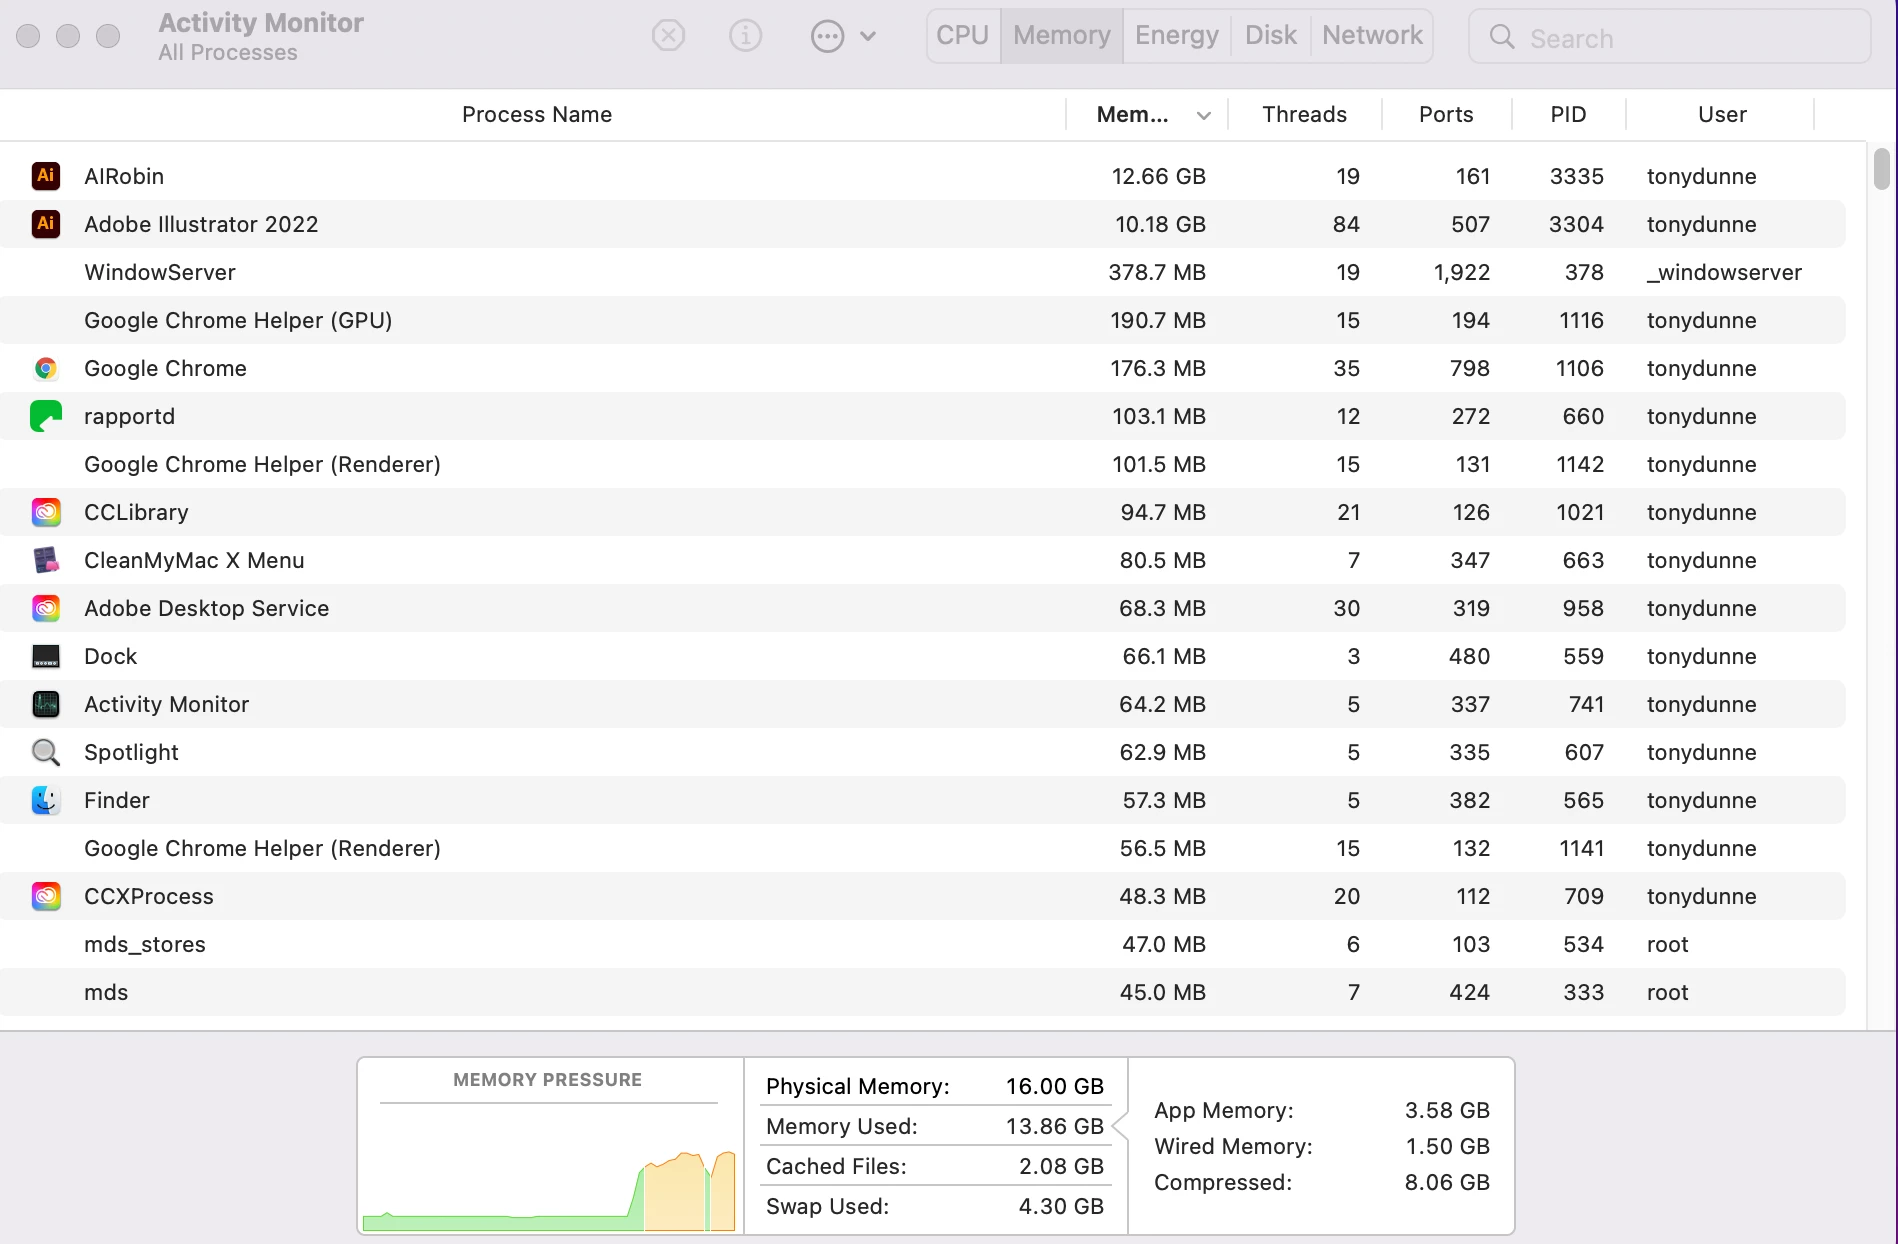1898x1244 pixels.
Task: Click the rapportd process name
Action: pyautogui.click(x=129, y=416)
